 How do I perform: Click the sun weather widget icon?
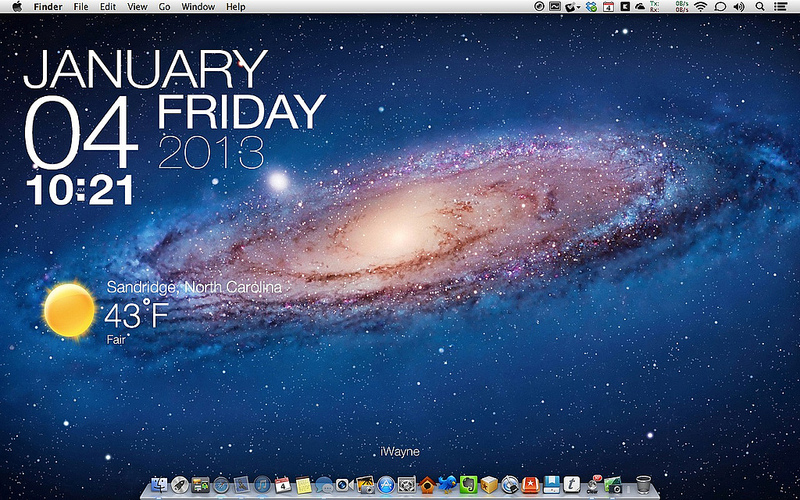click(69, 310)
